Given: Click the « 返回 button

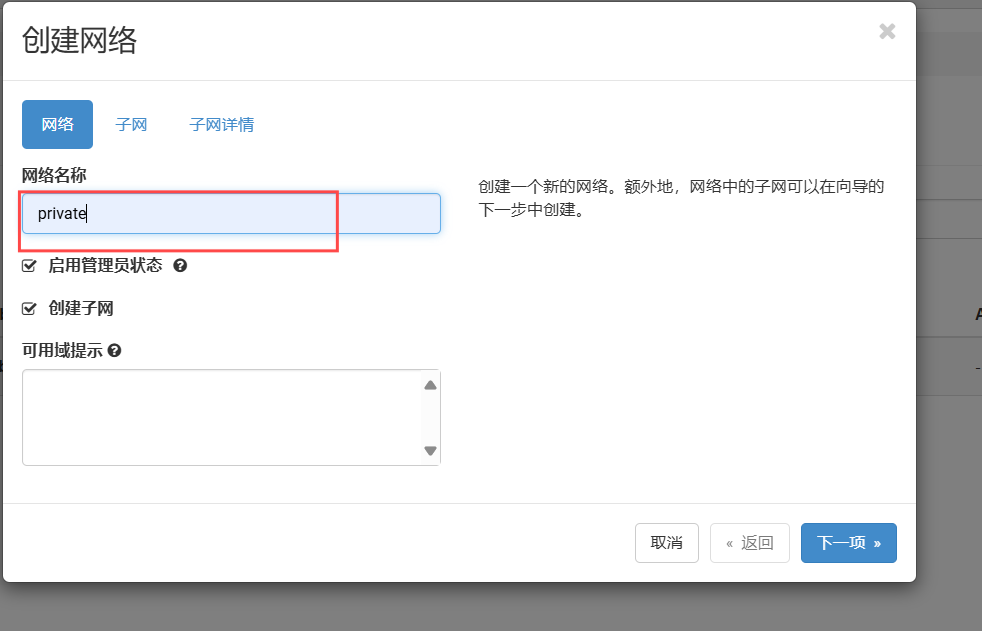Looking at the screenshot, I should 749,543.
